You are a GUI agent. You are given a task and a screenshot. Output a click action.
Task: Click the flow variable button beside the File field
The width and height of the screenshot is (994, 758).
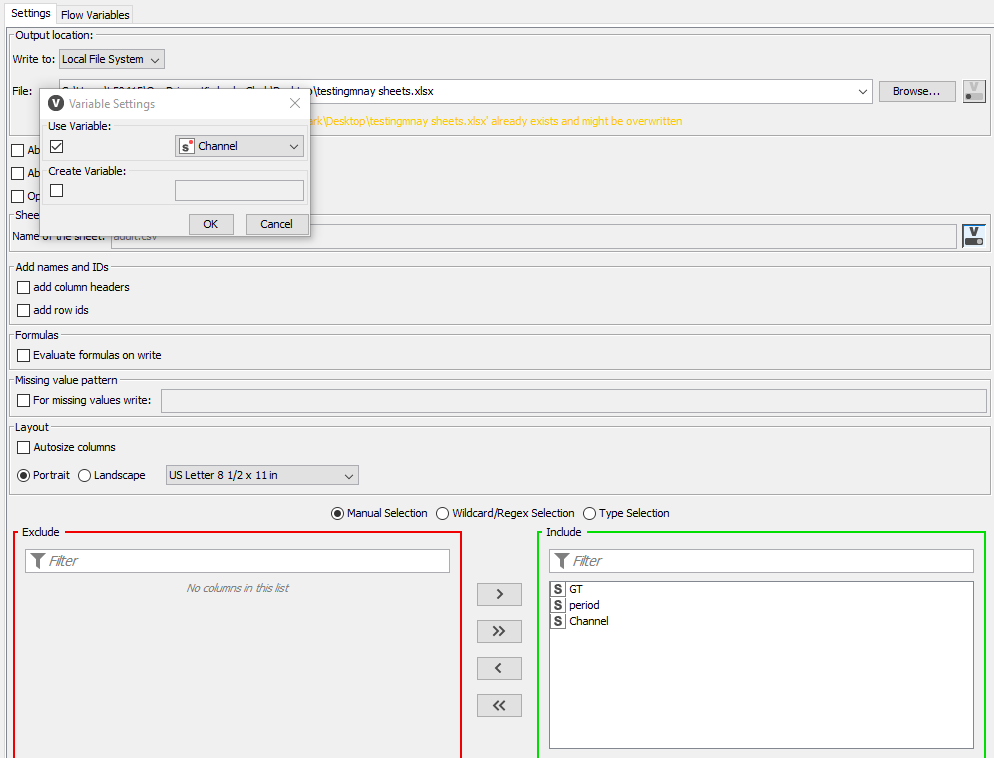[x=973, y=91]
